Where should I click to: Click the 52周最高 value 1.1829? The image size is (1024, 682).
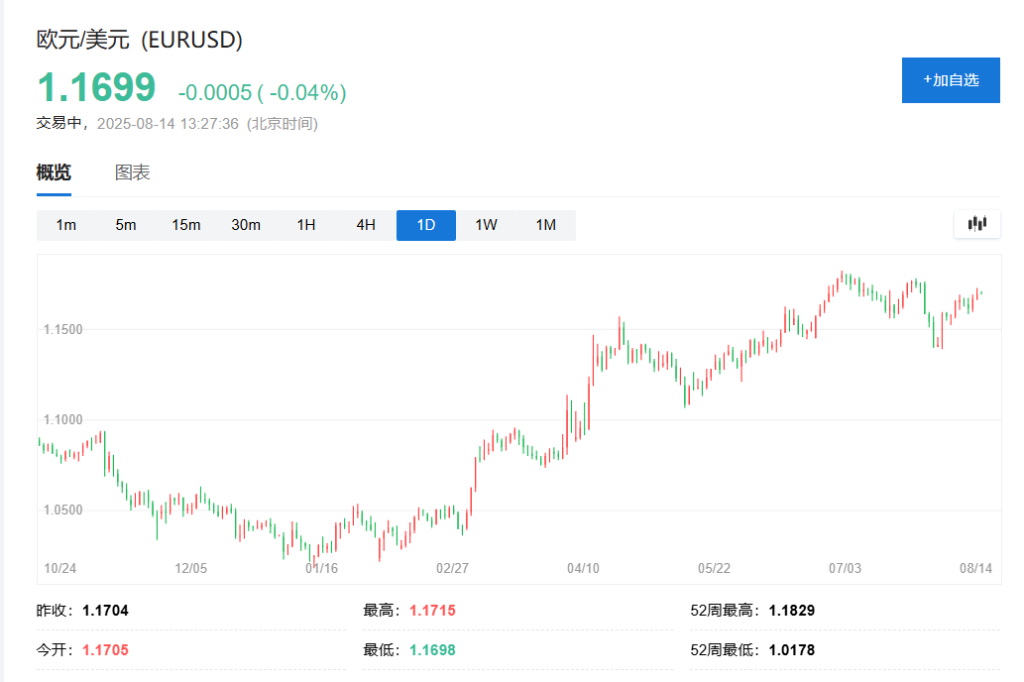[x=791, y=610]
